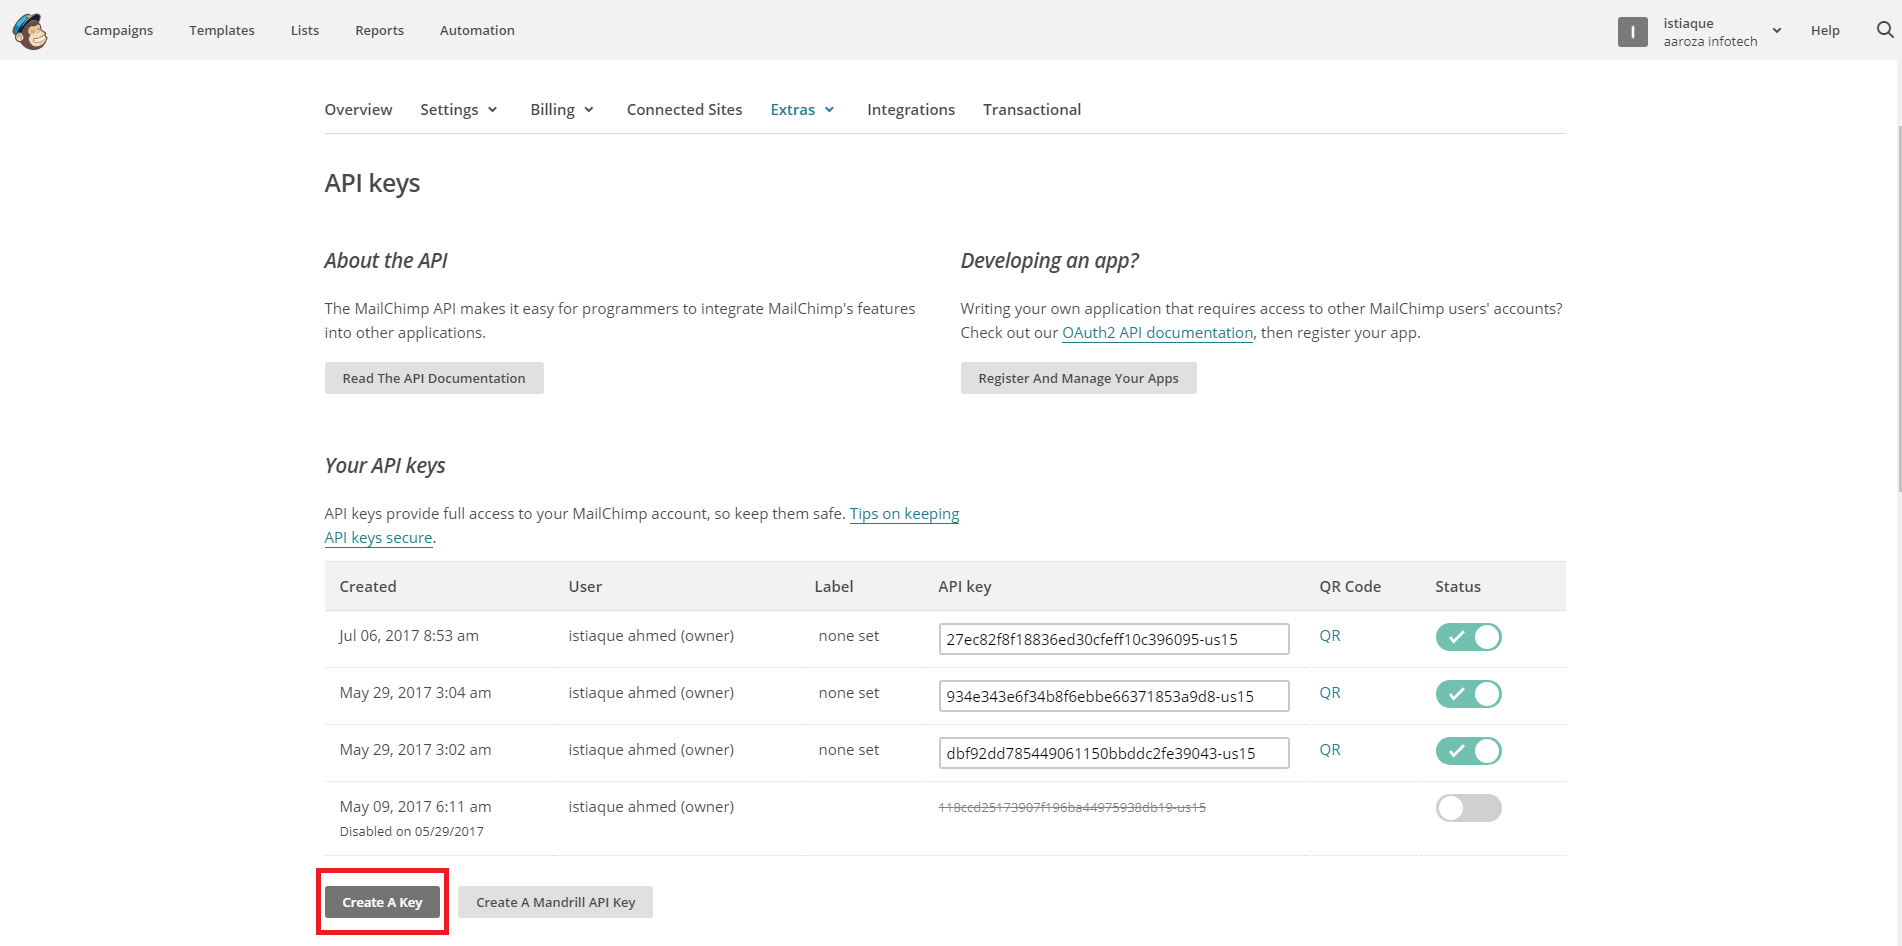Open the Extras dropdown menu
Screen dimensions: 1902x946
[x=802, y=110]
